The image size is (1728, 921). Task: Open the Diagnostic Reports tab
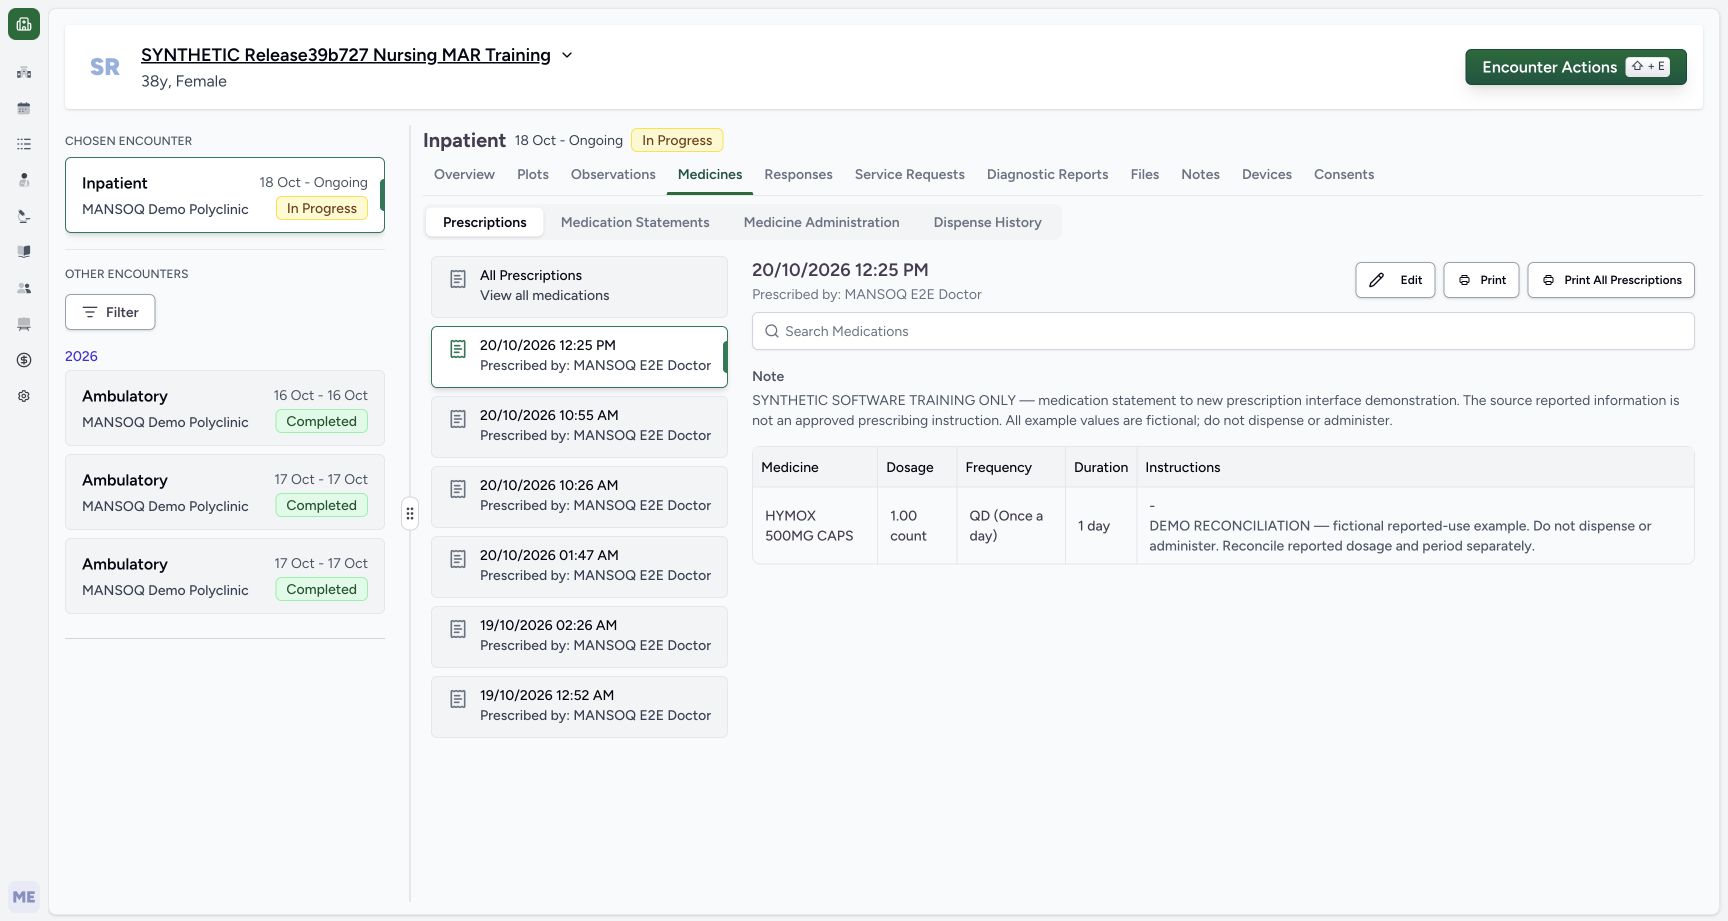click(1047, 174)
